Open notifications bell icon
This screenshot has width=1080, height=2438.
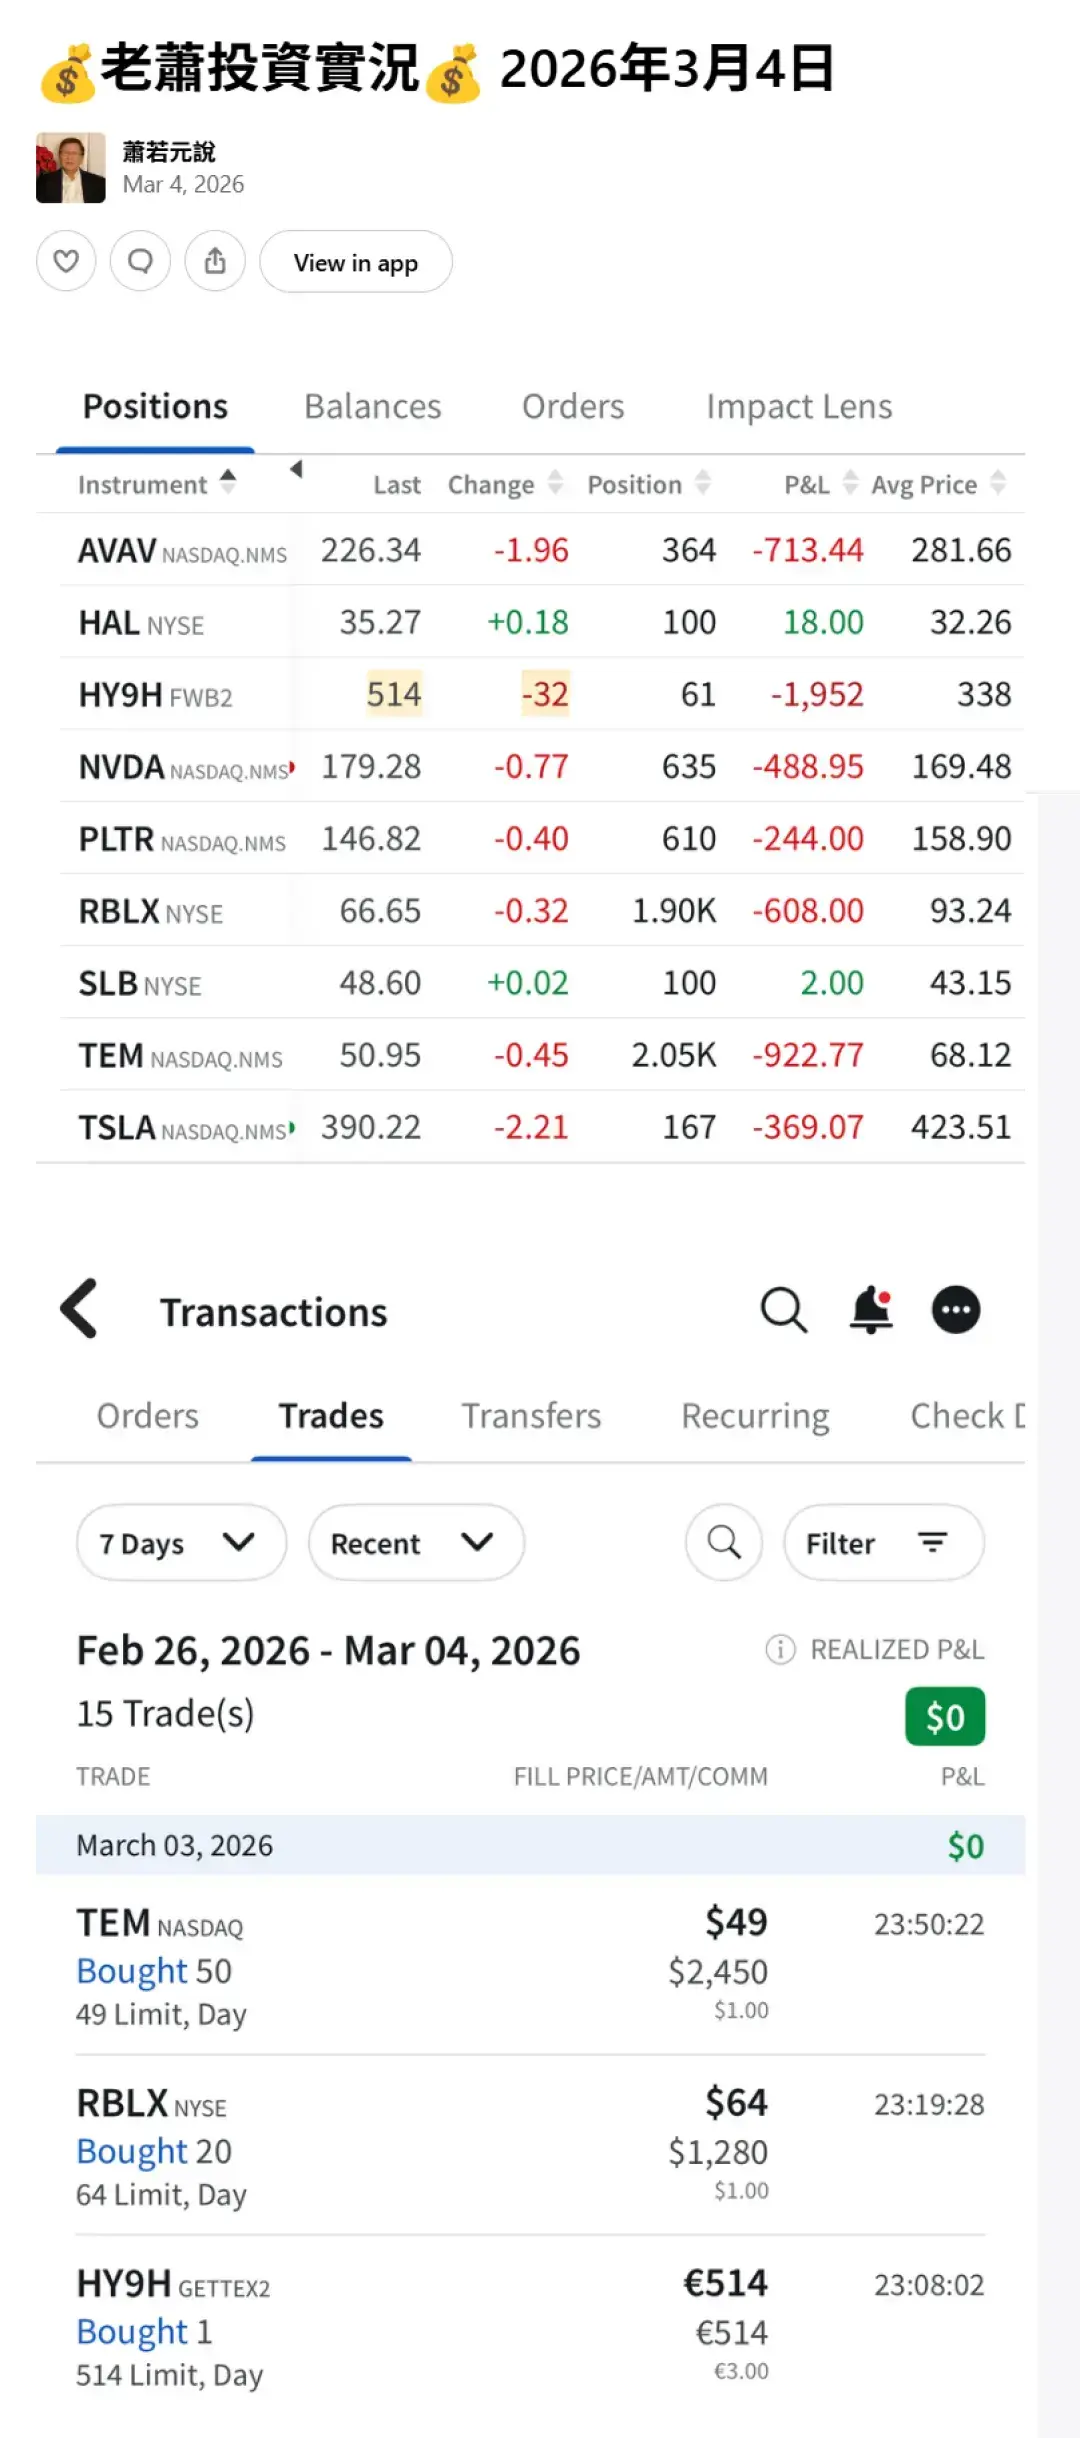pyautogui.click(x=871, y=1310)
